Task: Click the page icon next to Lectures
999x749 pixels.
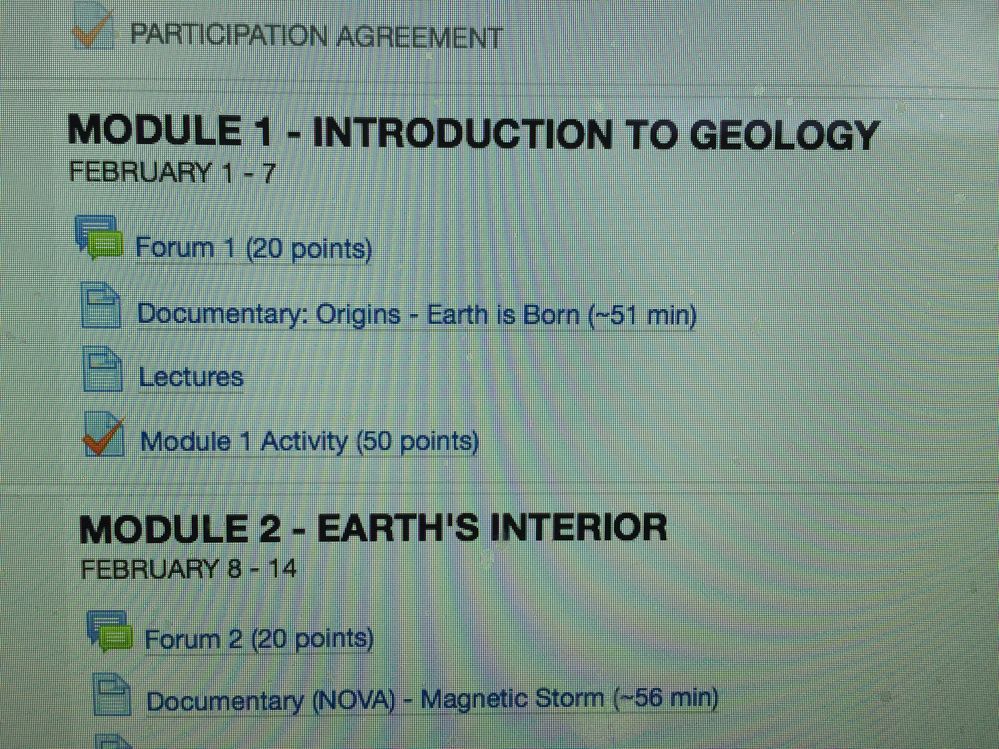Action: coord(102,371)
